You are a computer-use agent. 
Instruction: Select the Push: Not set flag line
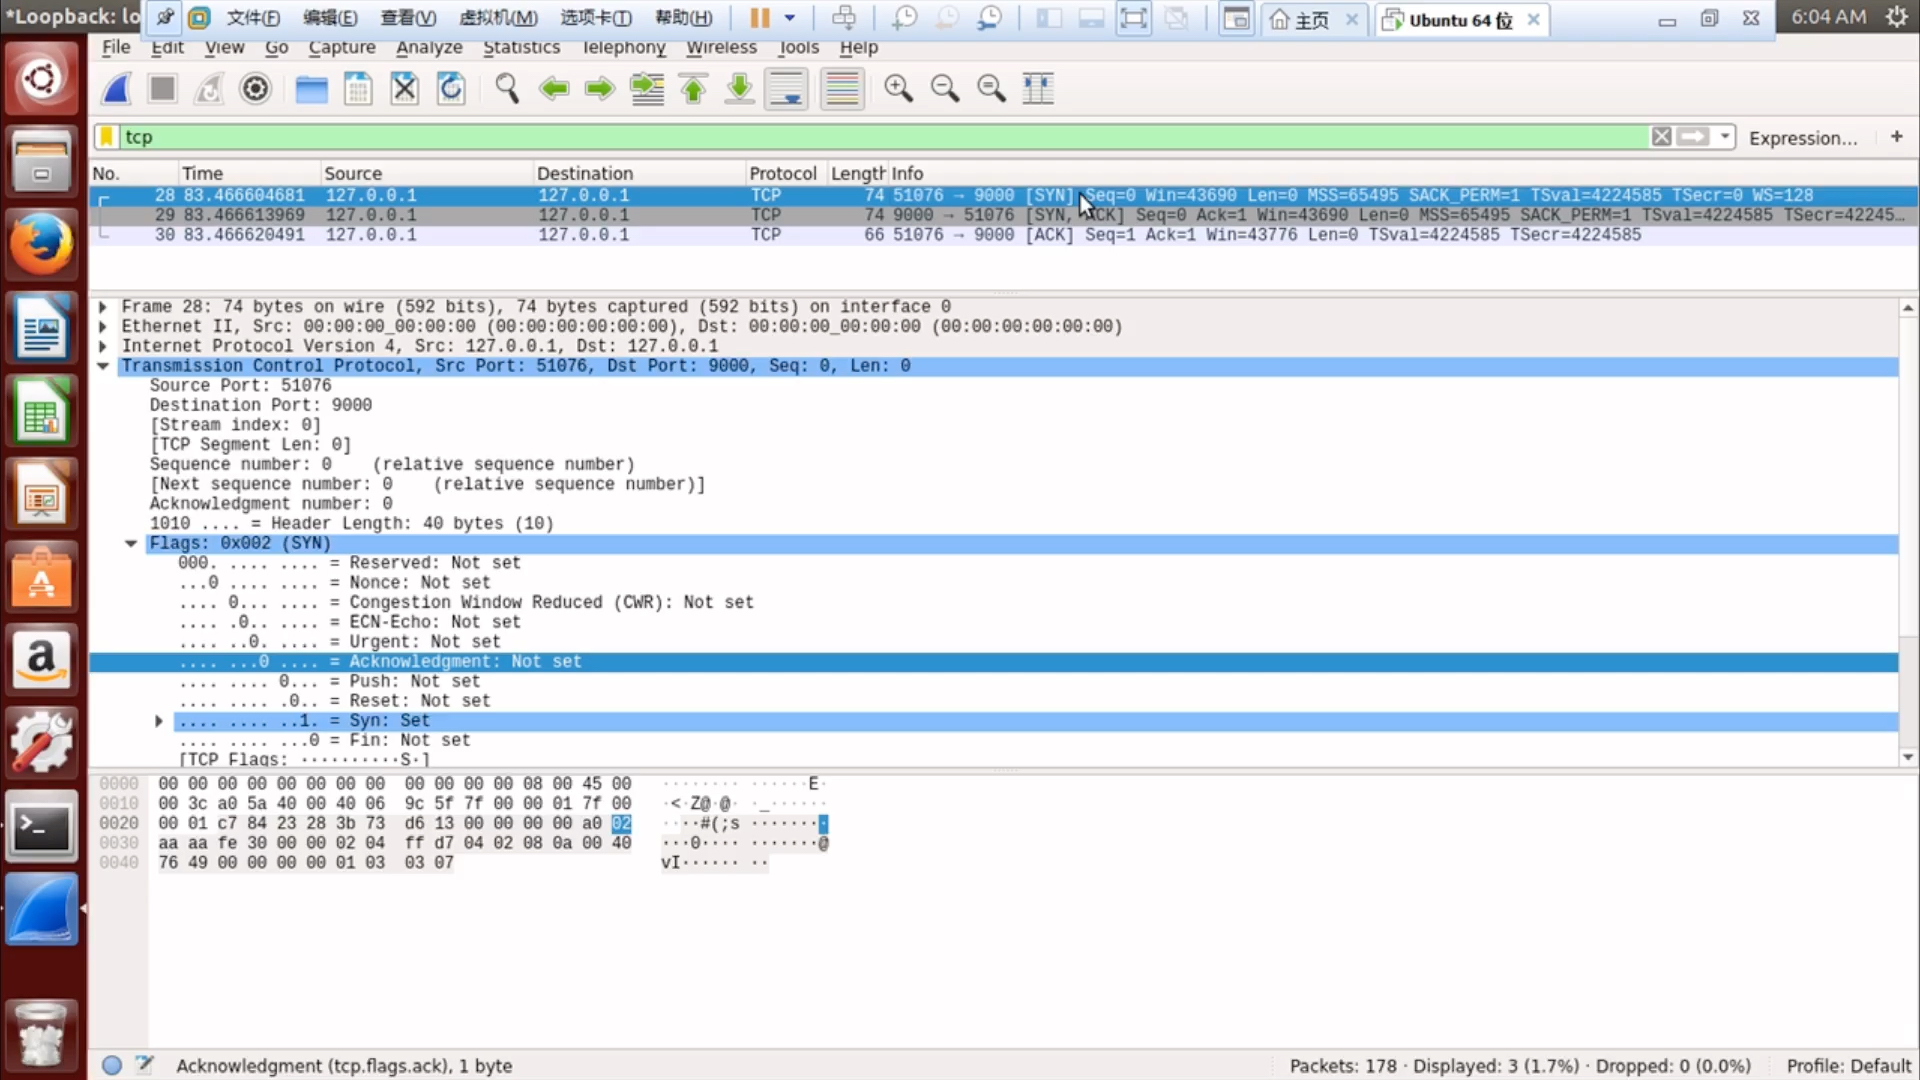(330, 681)
